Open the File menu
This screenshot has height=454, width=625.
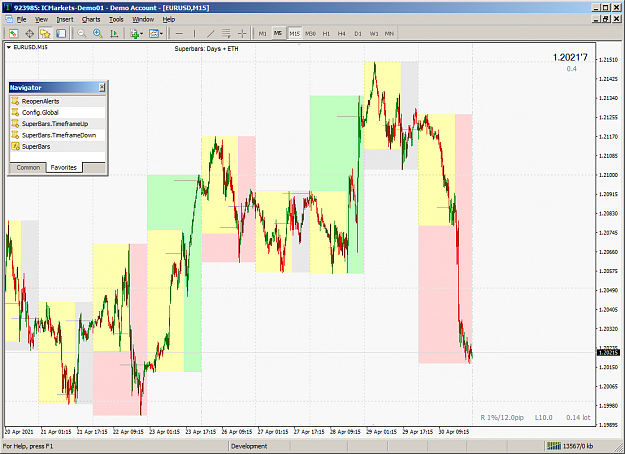click(x=21, y=19)
